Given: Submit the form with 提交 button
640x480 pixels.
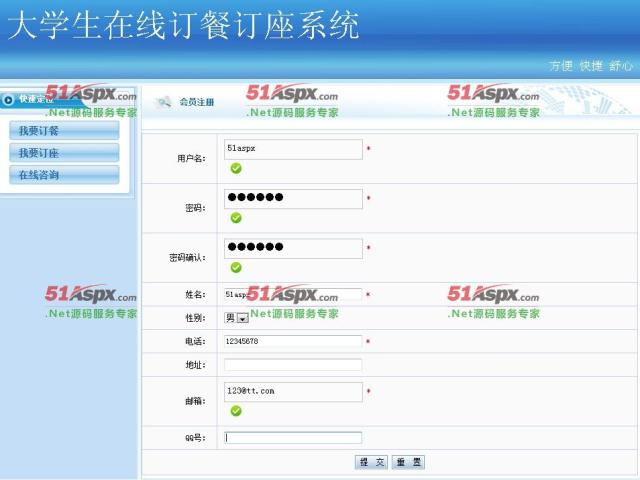Looking at the screenshot, I should pyautogui.click(x=371, y=462).
